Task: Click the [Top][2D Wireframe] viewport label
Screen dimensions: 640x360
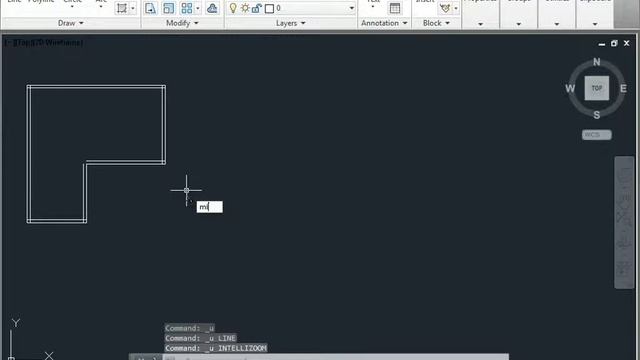Action: pyautogui.click(x=44, y=42)
